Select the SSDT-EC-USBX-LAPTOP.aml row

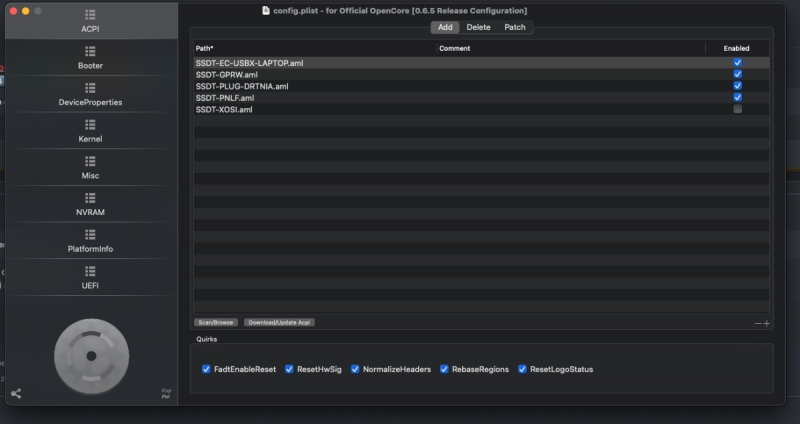tap(481, 63)
